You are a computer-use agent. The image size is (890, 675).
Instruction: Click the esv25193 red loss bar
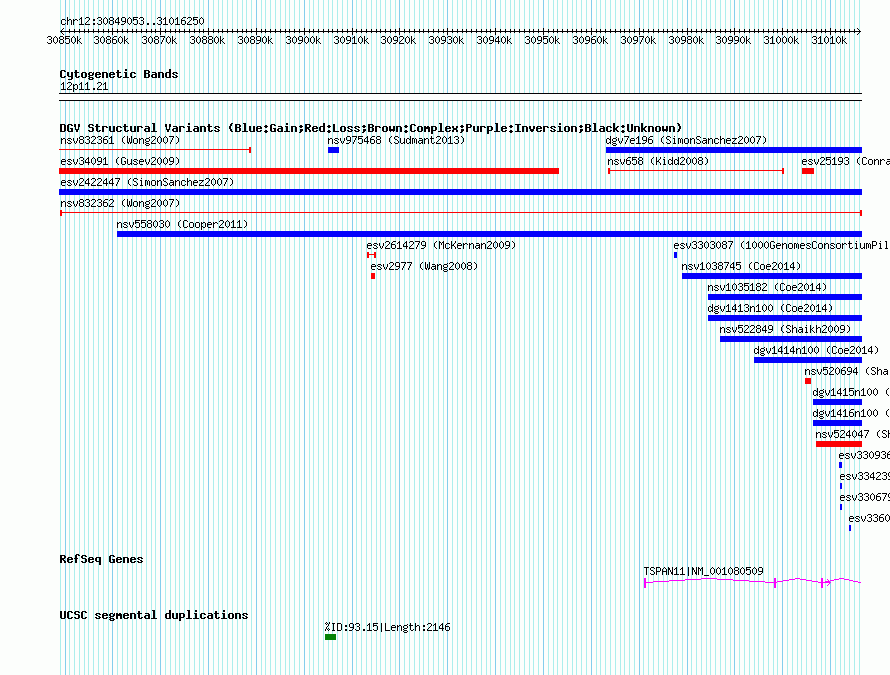click(808, 171)
